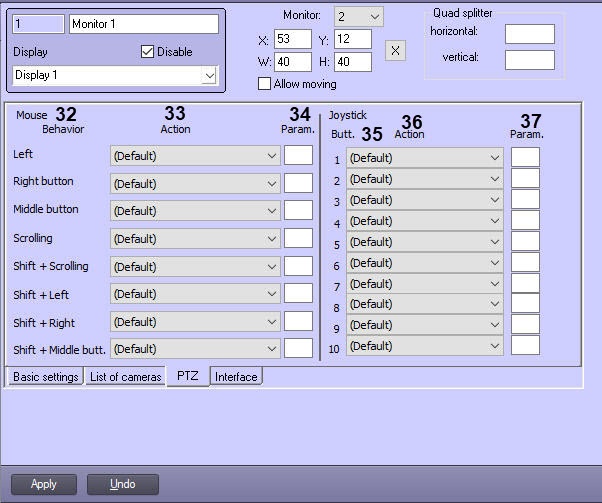Open joystick button 10 action dropdown
602x503 pixels.
tap(425, 346)
